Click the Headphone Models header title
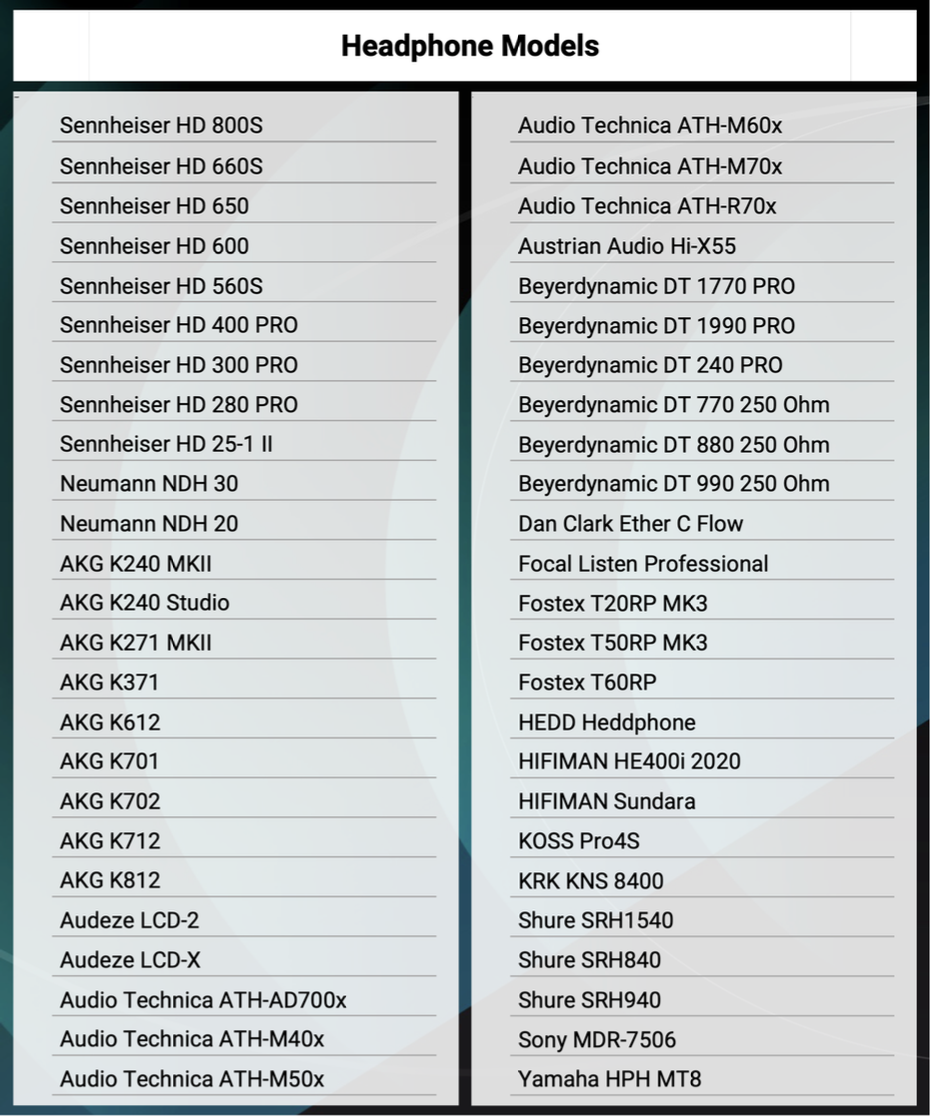The height and width of the screenshot is (1118, 930). tap(469, 46)
